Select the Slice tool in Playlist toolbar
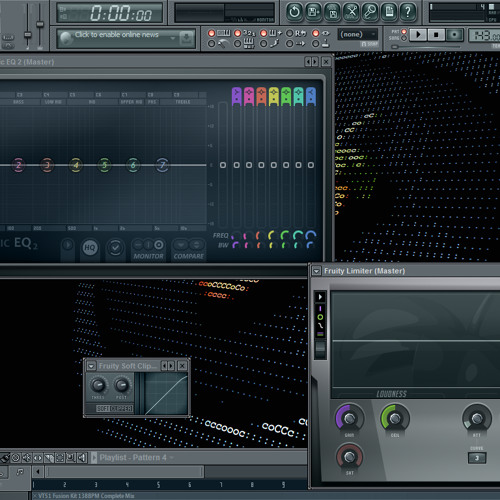This screenshot has height=500, width=500. tap(49, 458)
